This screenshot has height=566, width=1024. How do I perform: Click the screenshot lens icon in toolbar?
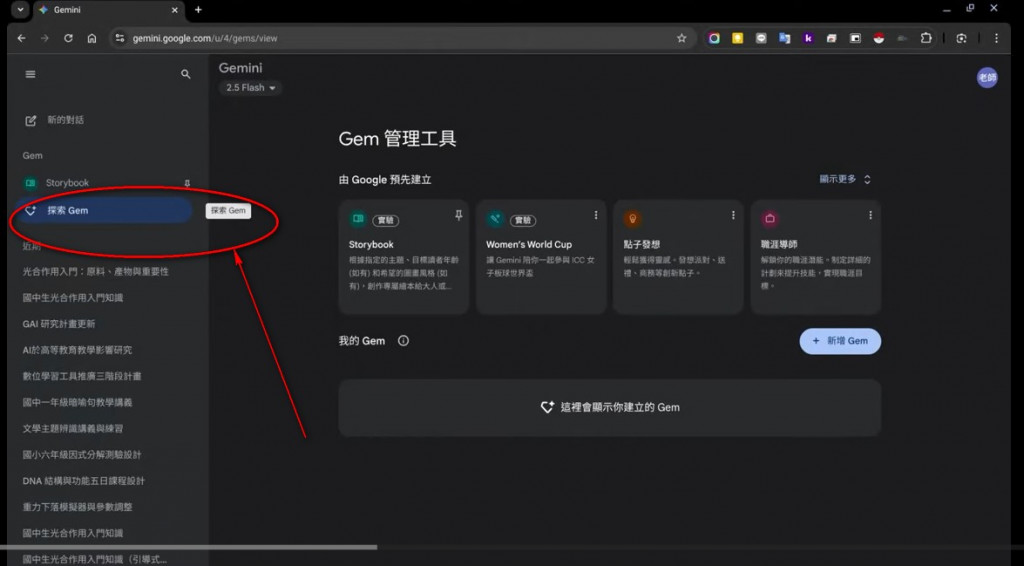coord(961,39)
